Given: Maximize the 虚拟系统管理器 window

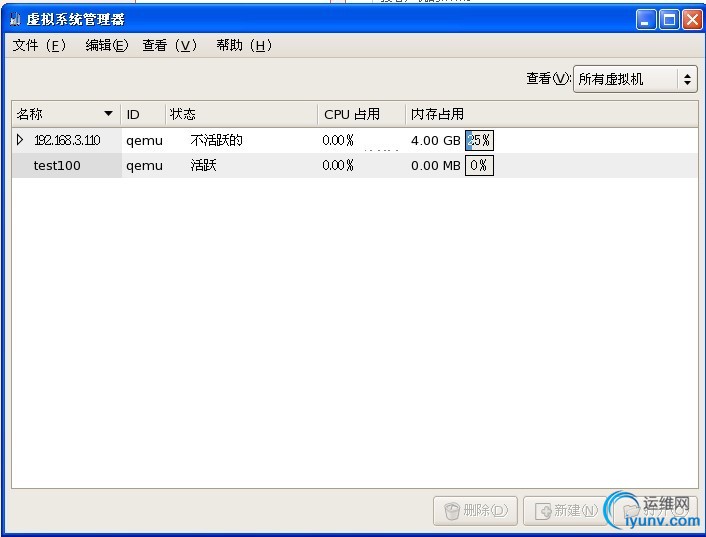Looking at the screenshot, I should [669, 20].
